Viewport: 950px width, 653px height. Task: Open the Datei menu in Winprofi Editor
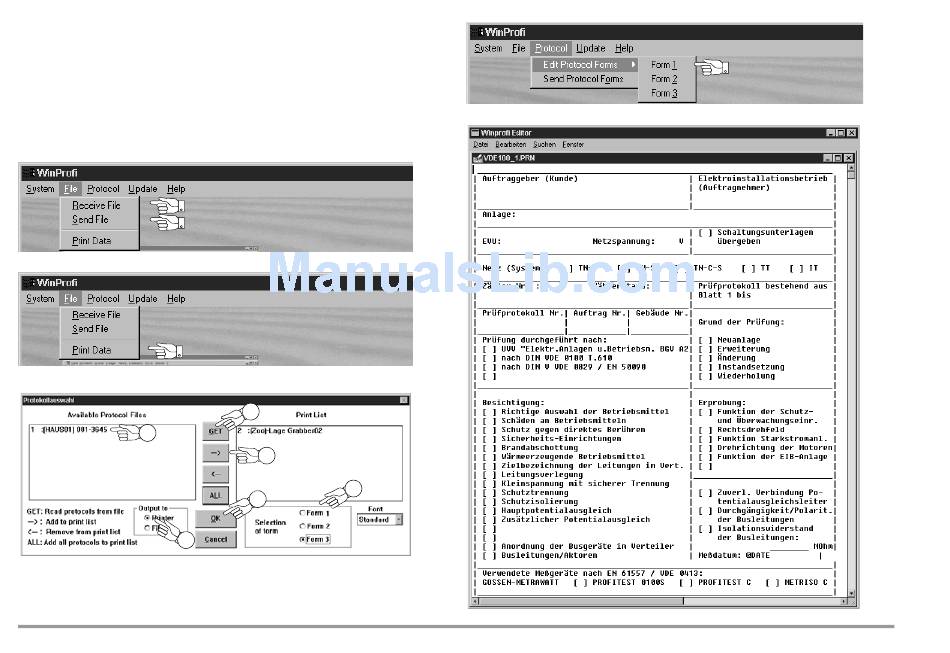tap(480, 145)
